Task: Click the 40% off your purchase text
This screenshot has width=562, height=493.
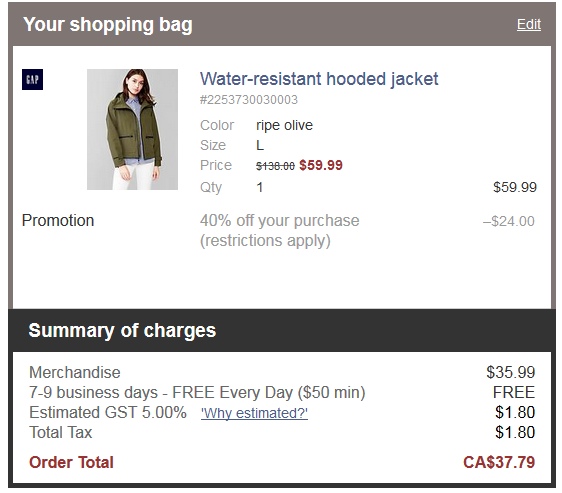Action: [x=280, y=221]
